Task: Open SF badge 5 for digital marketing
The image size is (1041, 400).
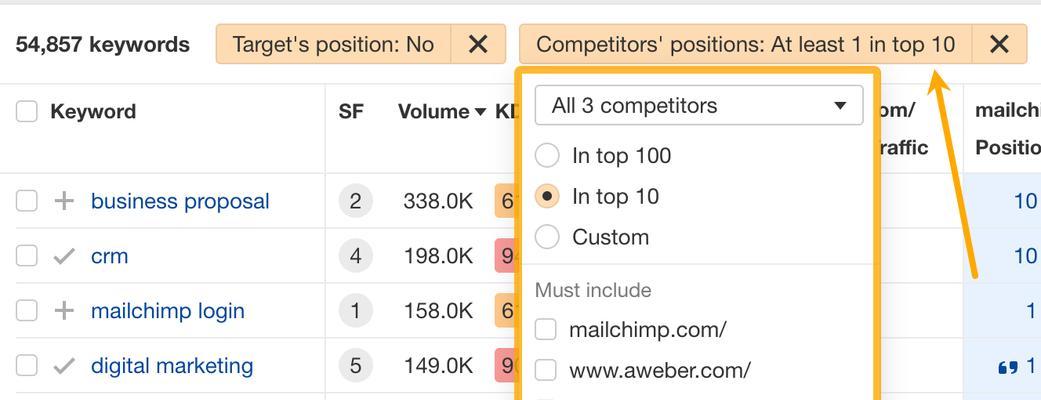Action: click(355, 365)
